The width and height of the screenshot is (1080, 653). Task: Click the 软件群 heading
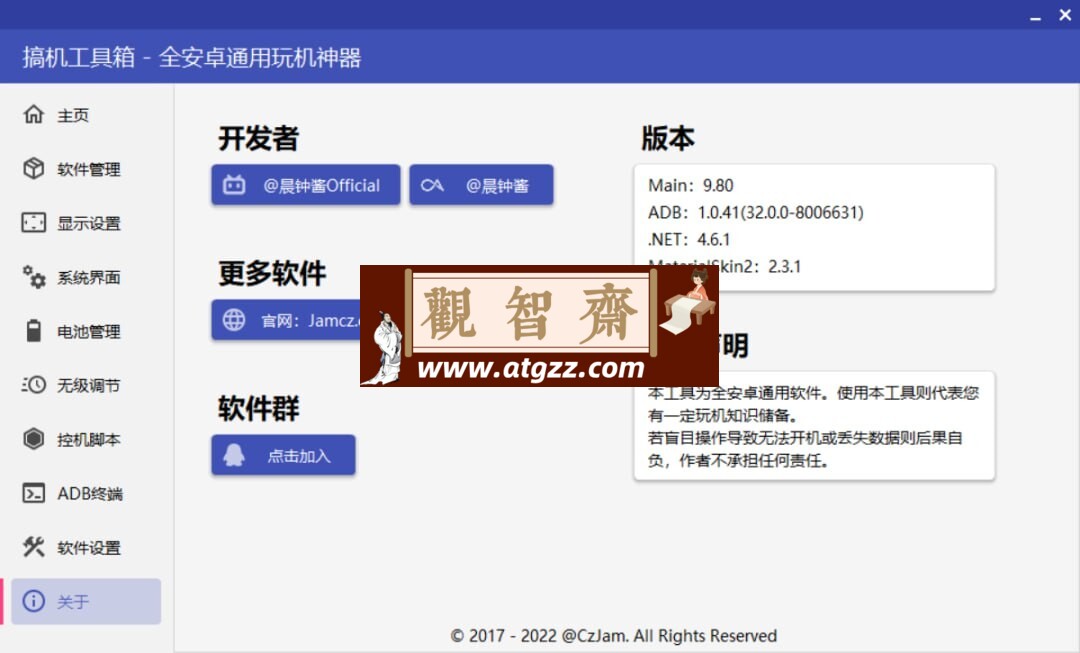pos(258,408)
